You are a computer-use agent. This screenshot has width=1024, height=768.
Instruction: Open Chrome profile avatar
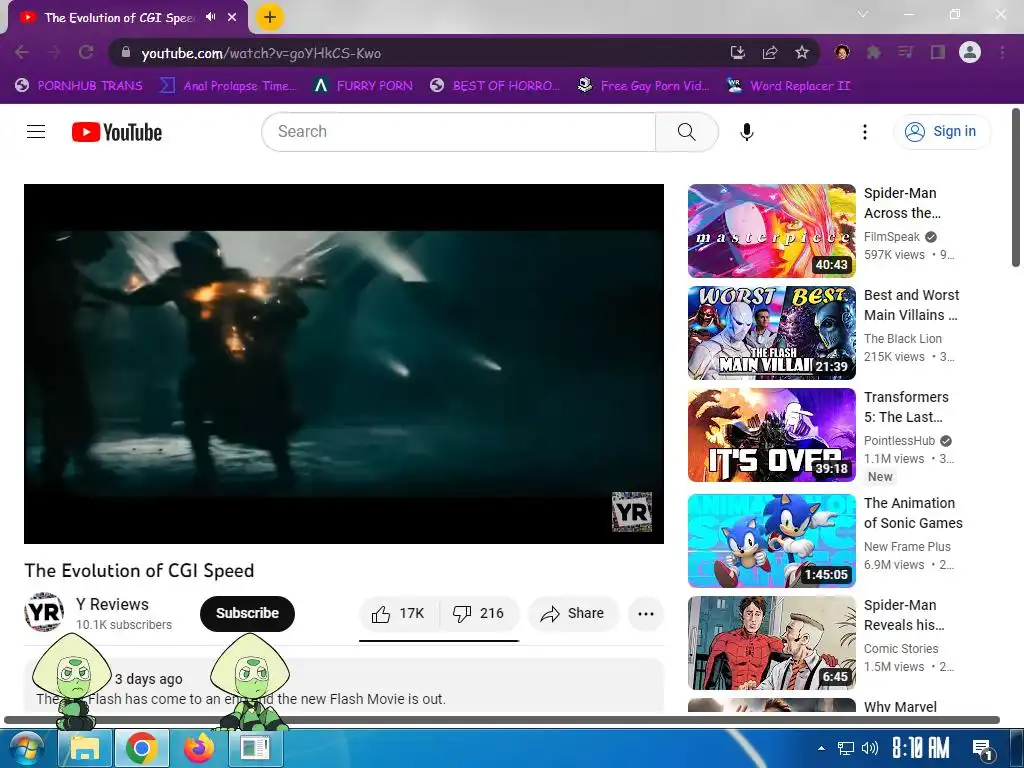point(970,52)
